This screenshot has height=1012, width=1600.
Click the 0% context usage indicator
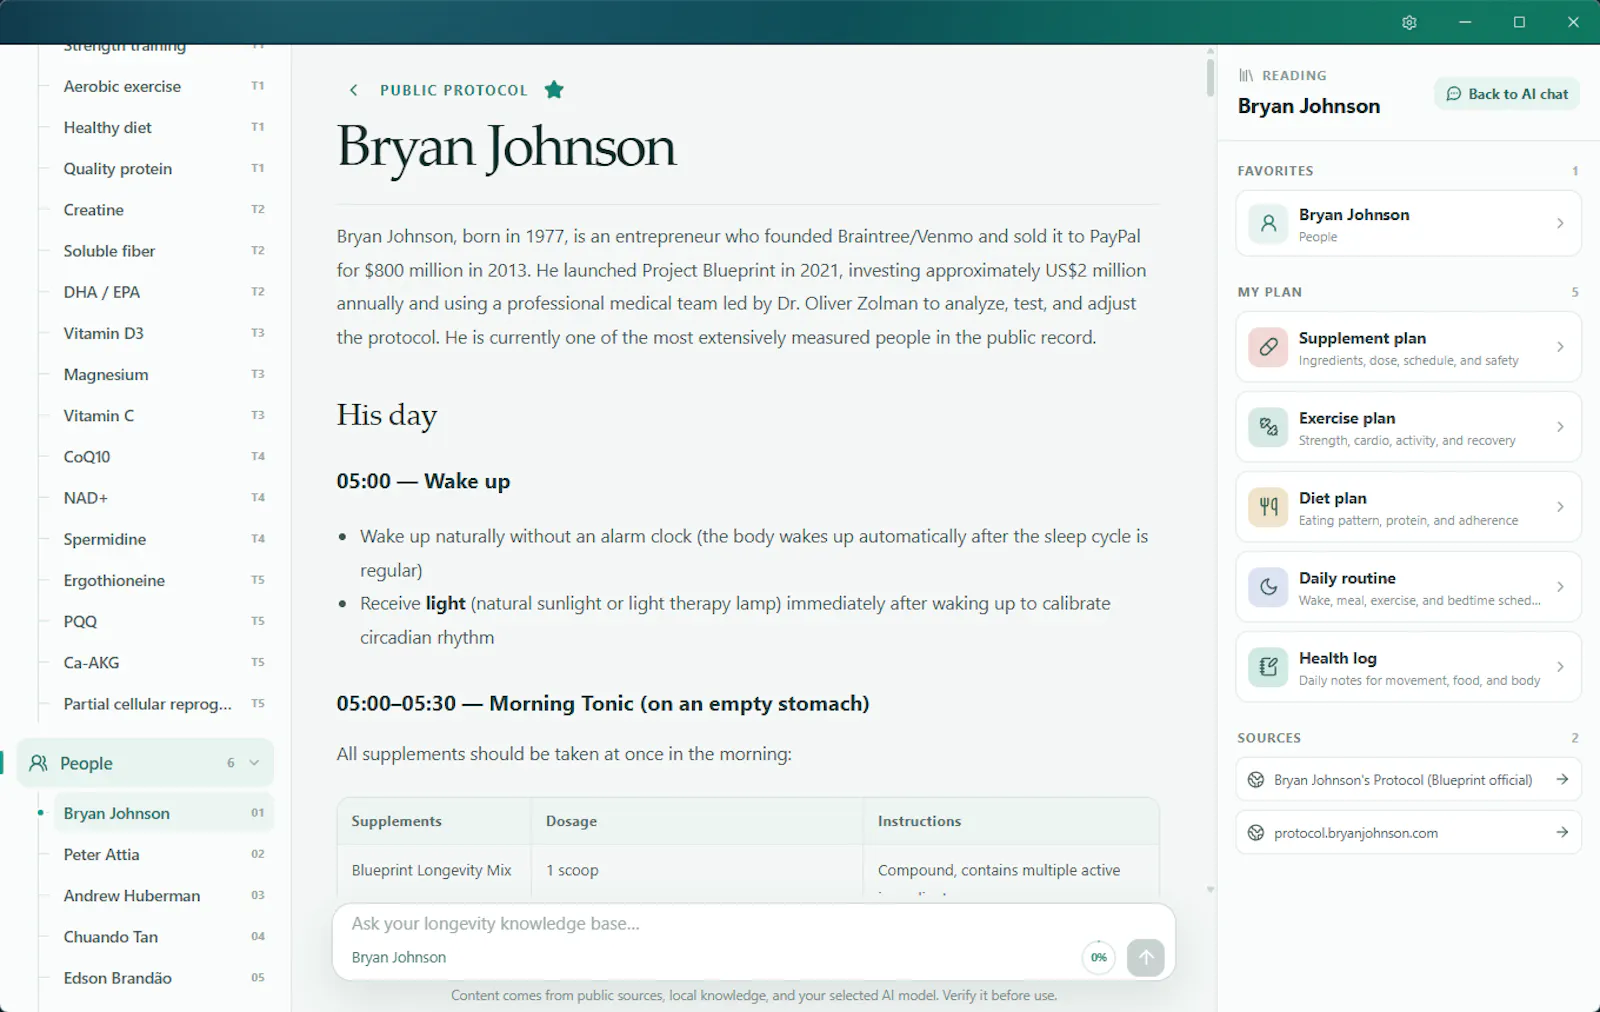(1098, 957)
